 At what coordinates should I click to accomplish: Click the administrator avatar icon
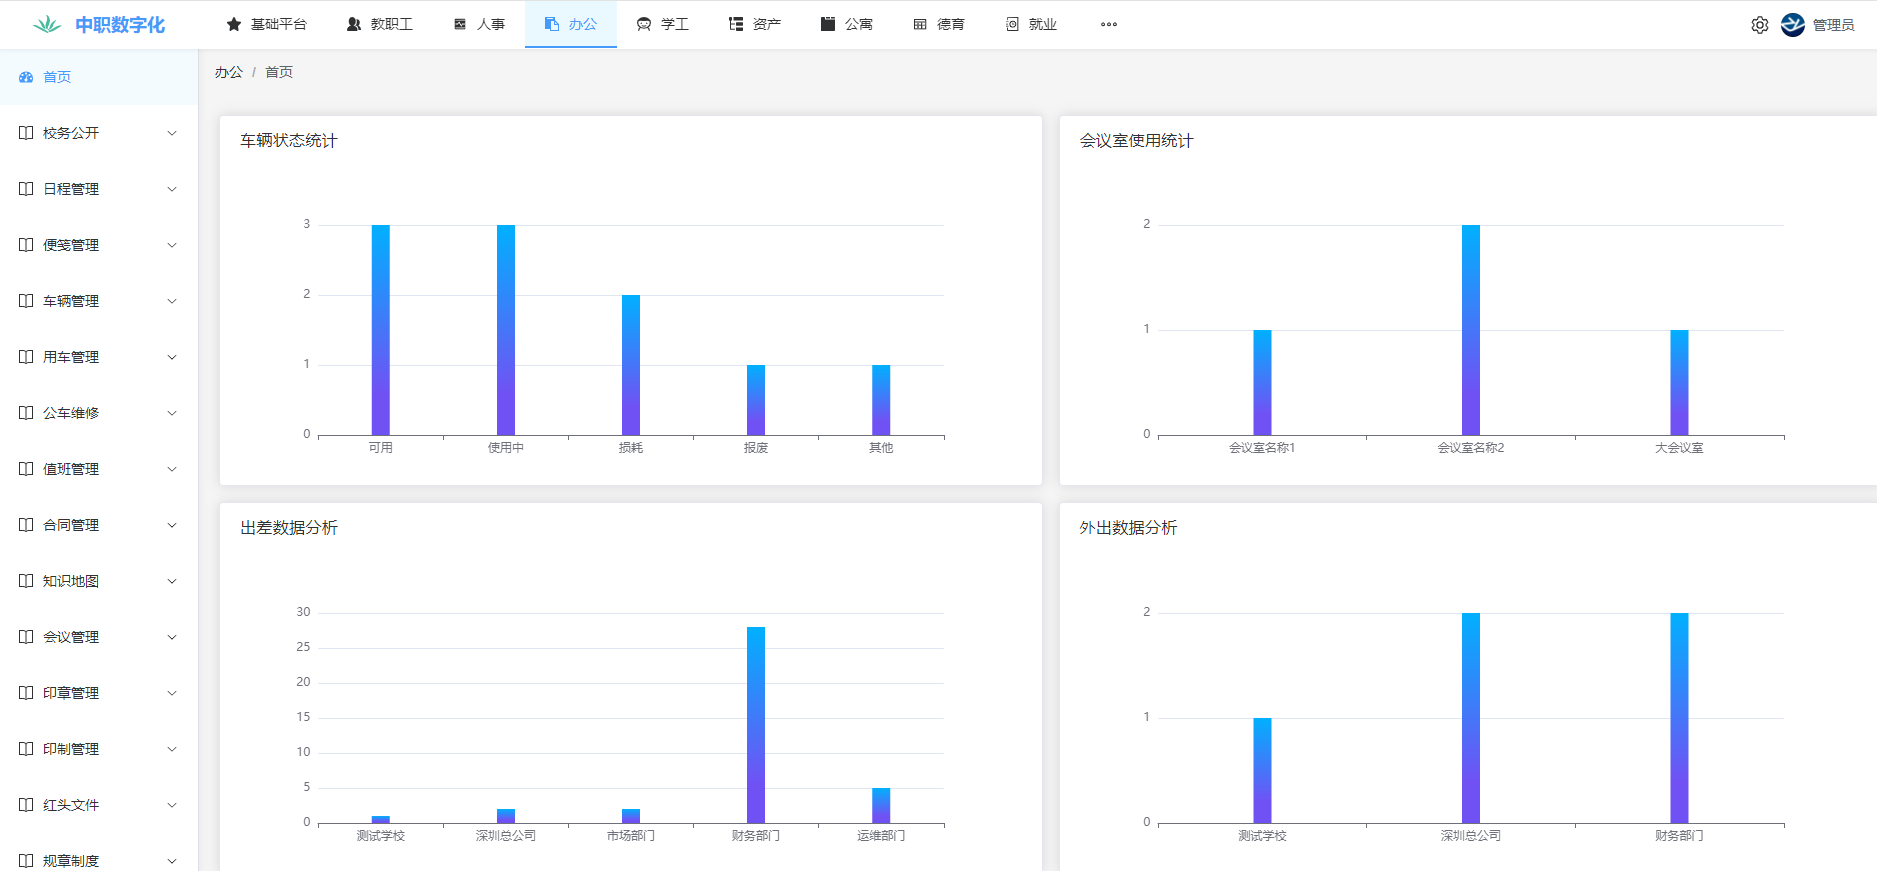(1793, 25)
